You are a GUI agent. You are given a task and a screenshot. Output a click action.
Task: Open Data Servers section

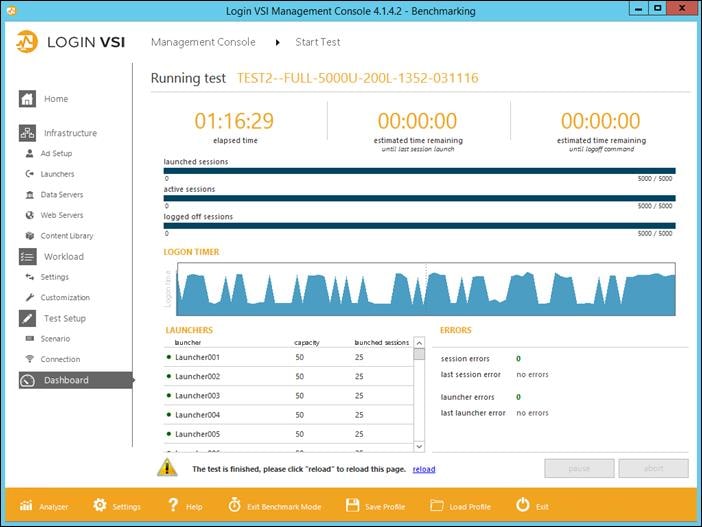(x=62, y=194)
